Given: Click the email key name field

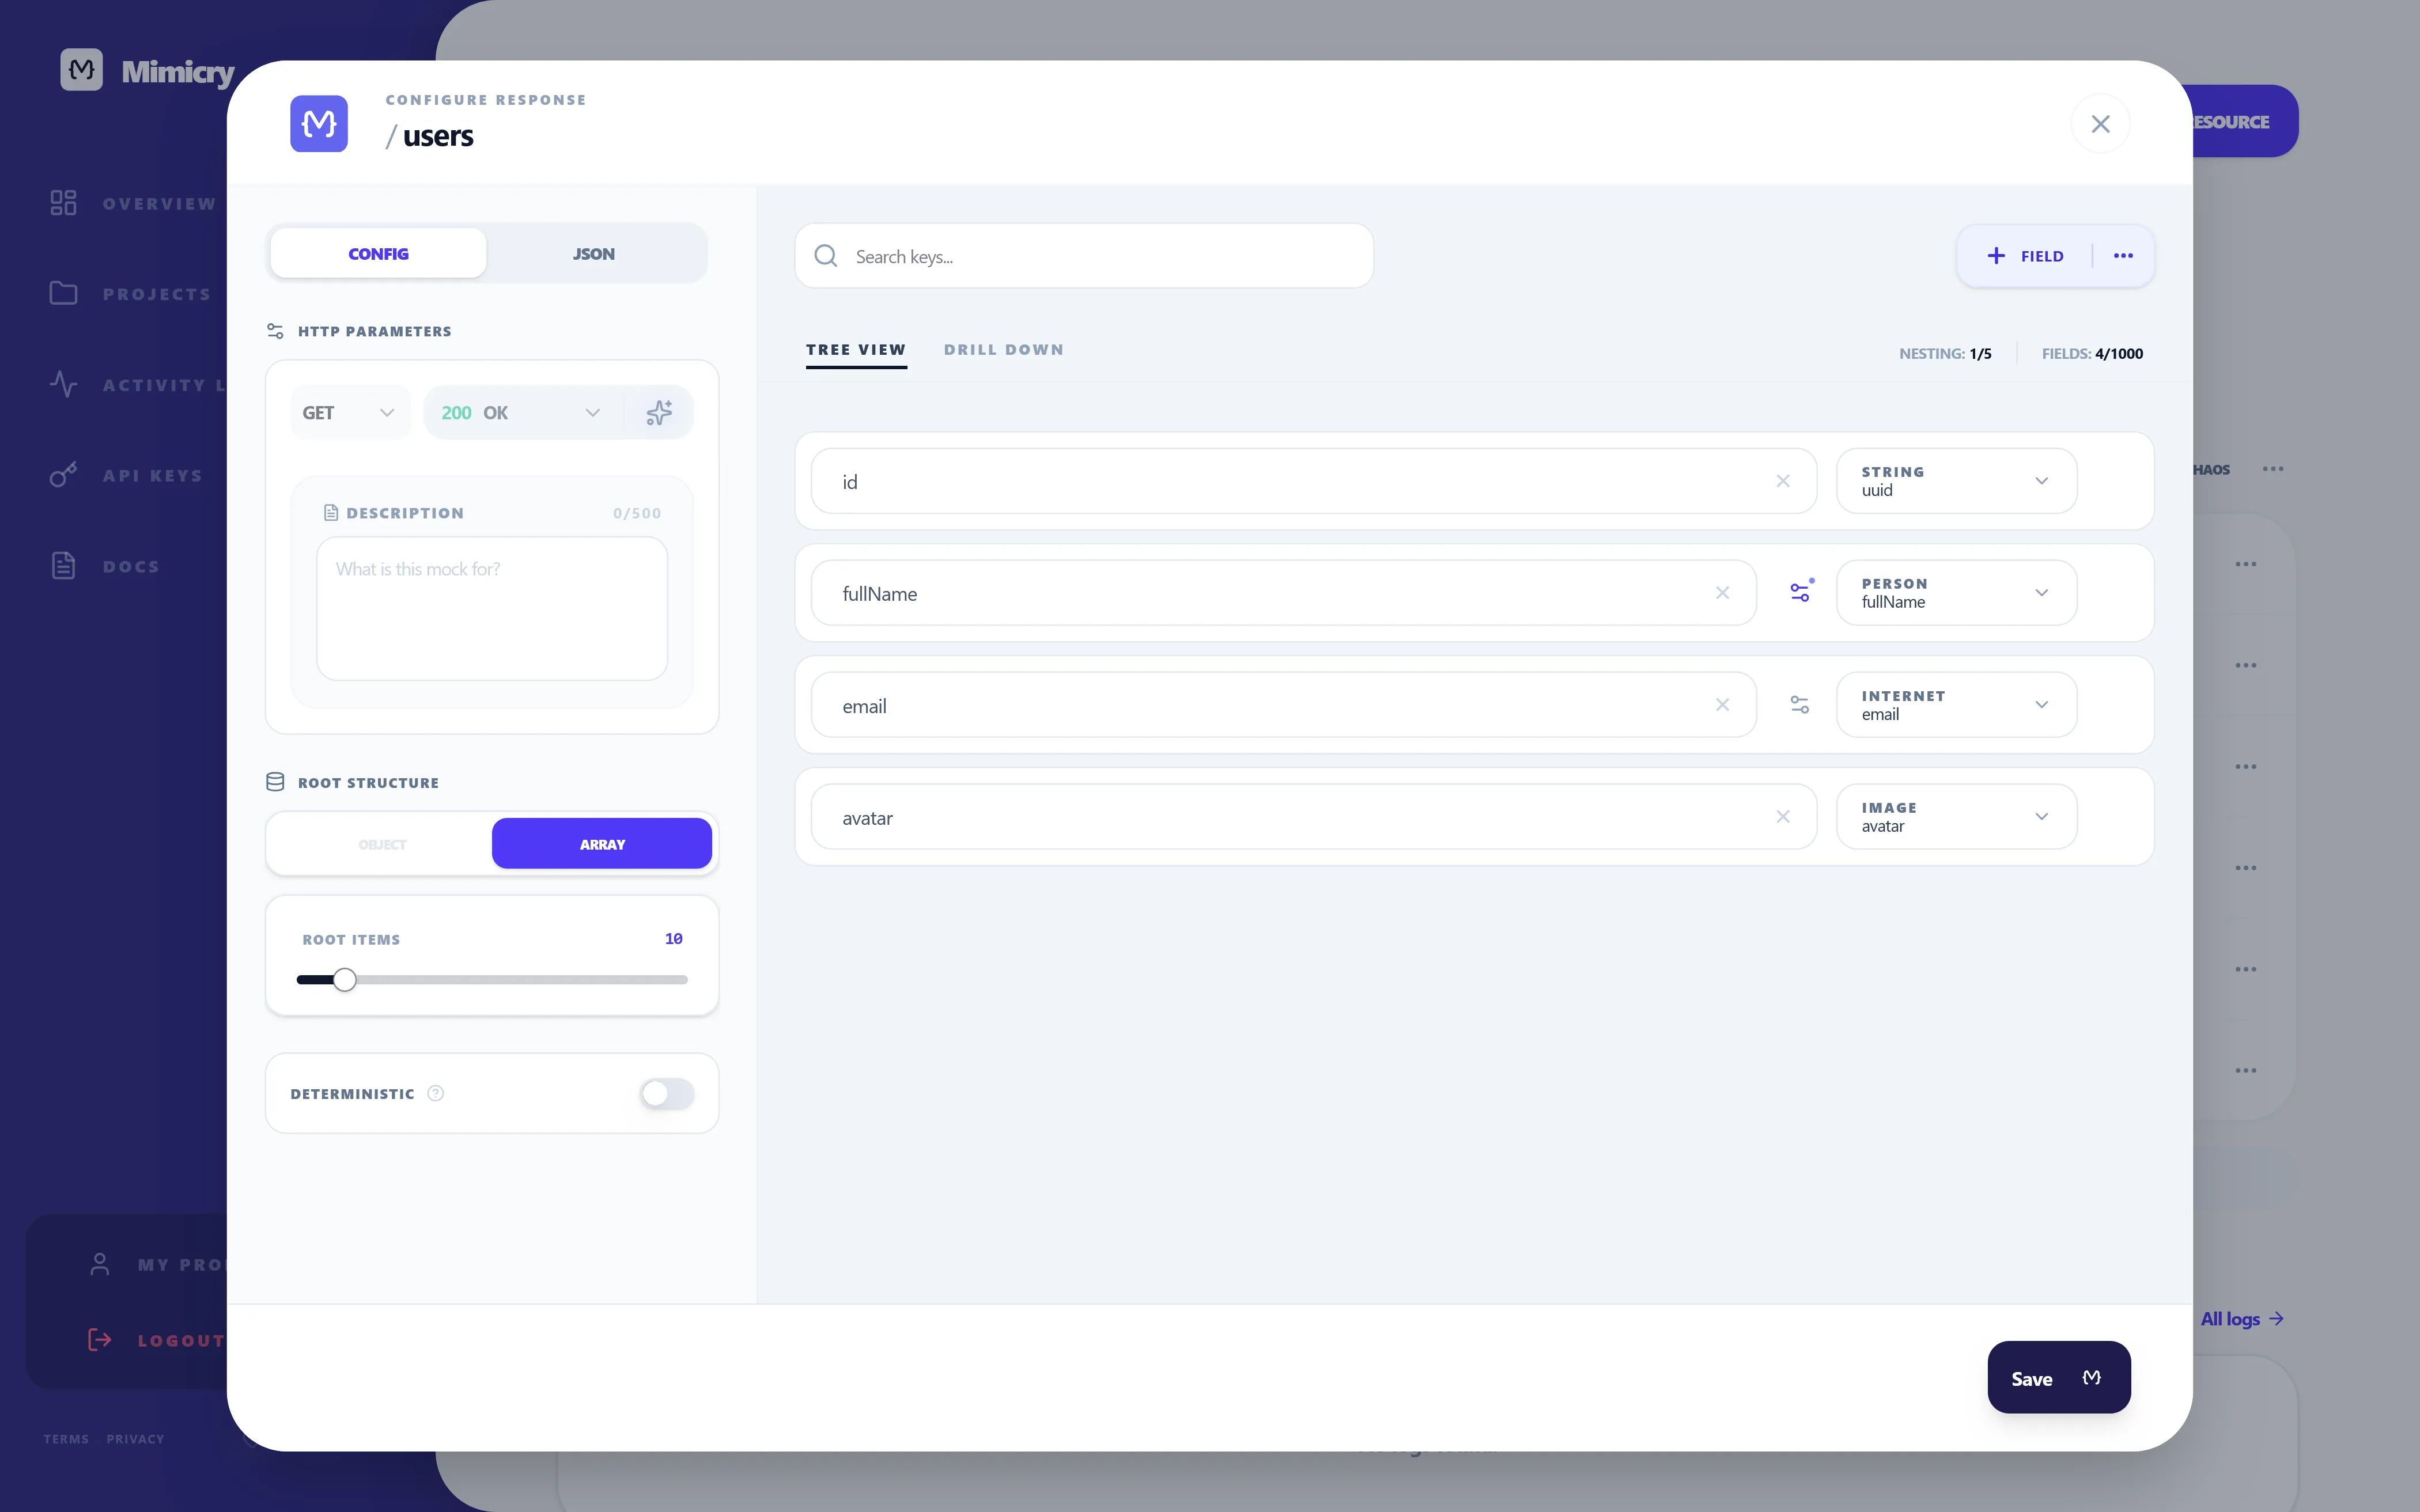Looking at the screenshot, I should click(1284, 705).
